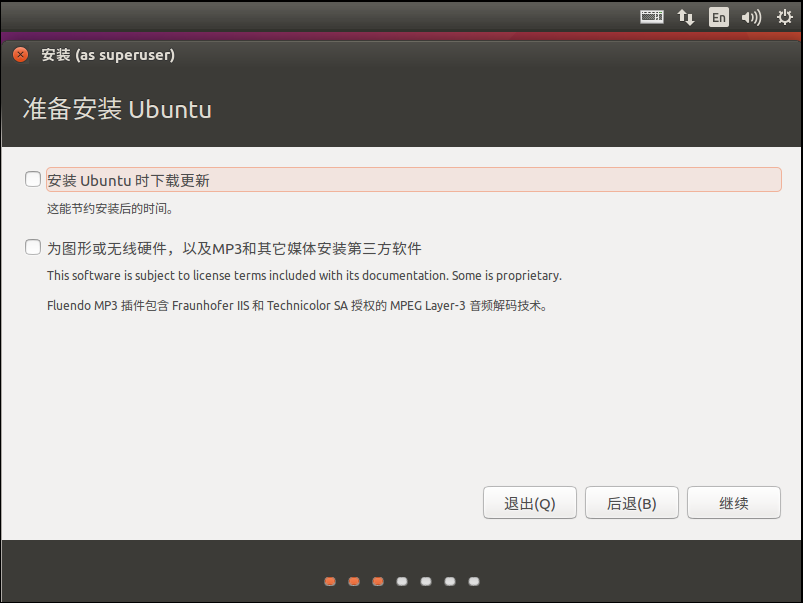Click the second installer progress dot
Image resolution: width=803 pixels, height=603 pixels.
[x=353, y=581]
